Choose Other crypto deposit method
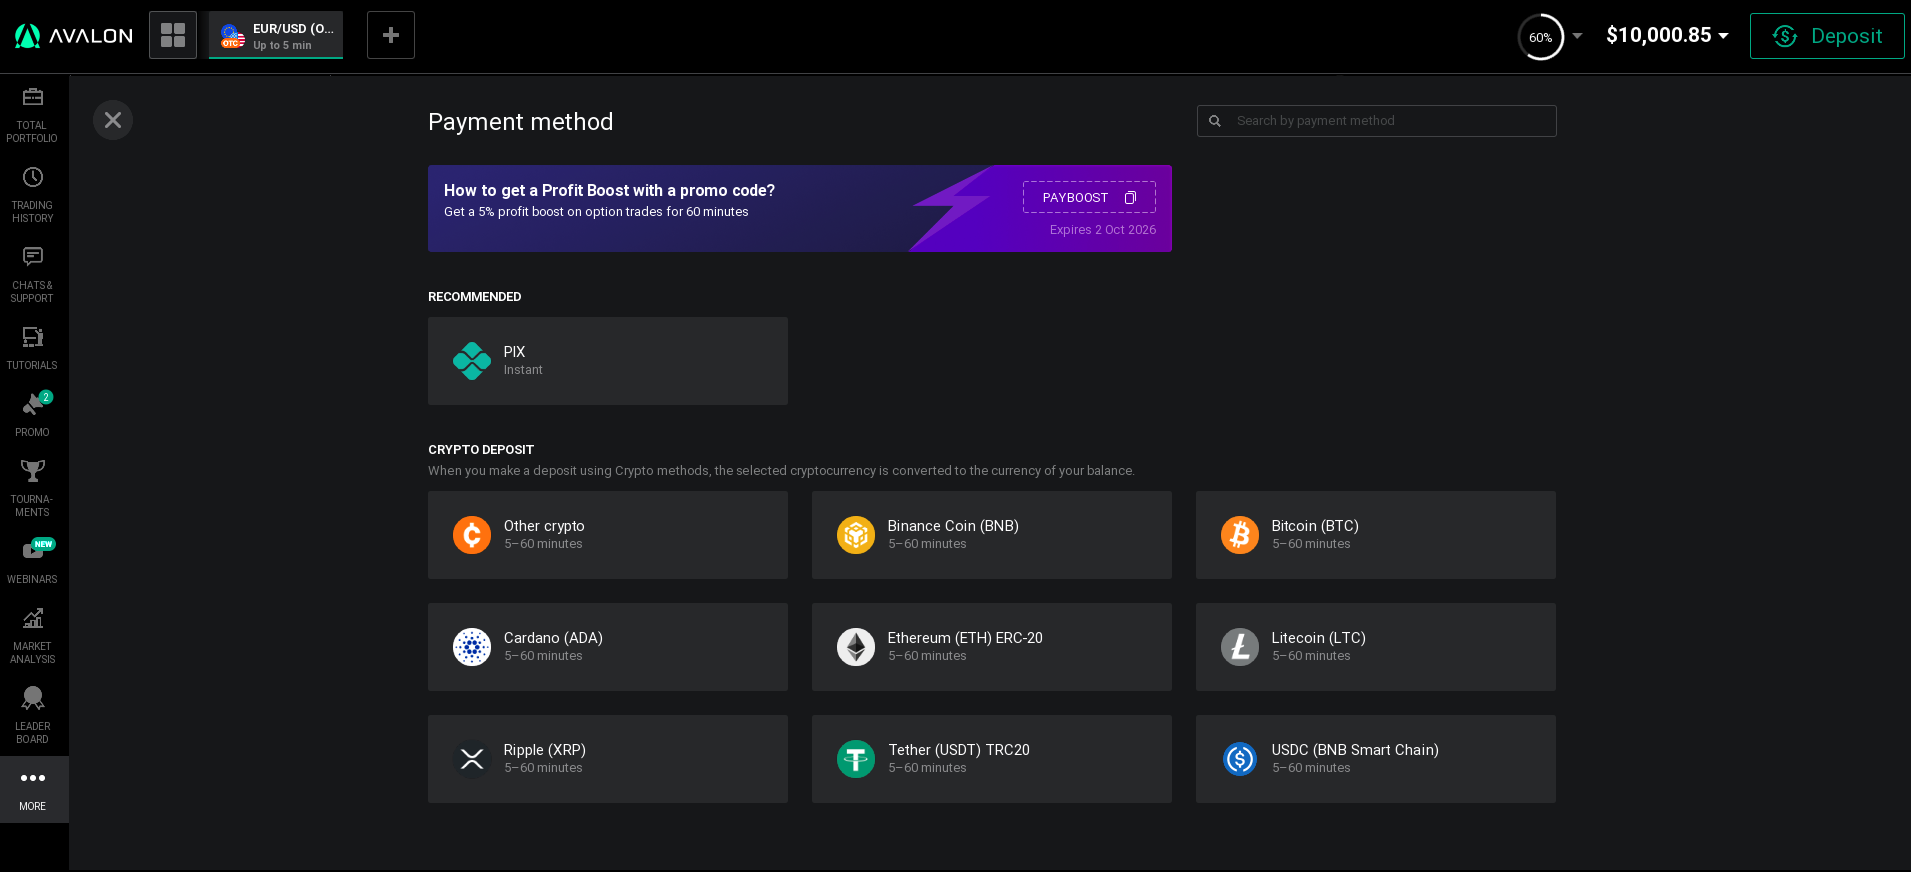This screenshot has width=1911, height=872. pyautogui.click(x=608, y=535)
